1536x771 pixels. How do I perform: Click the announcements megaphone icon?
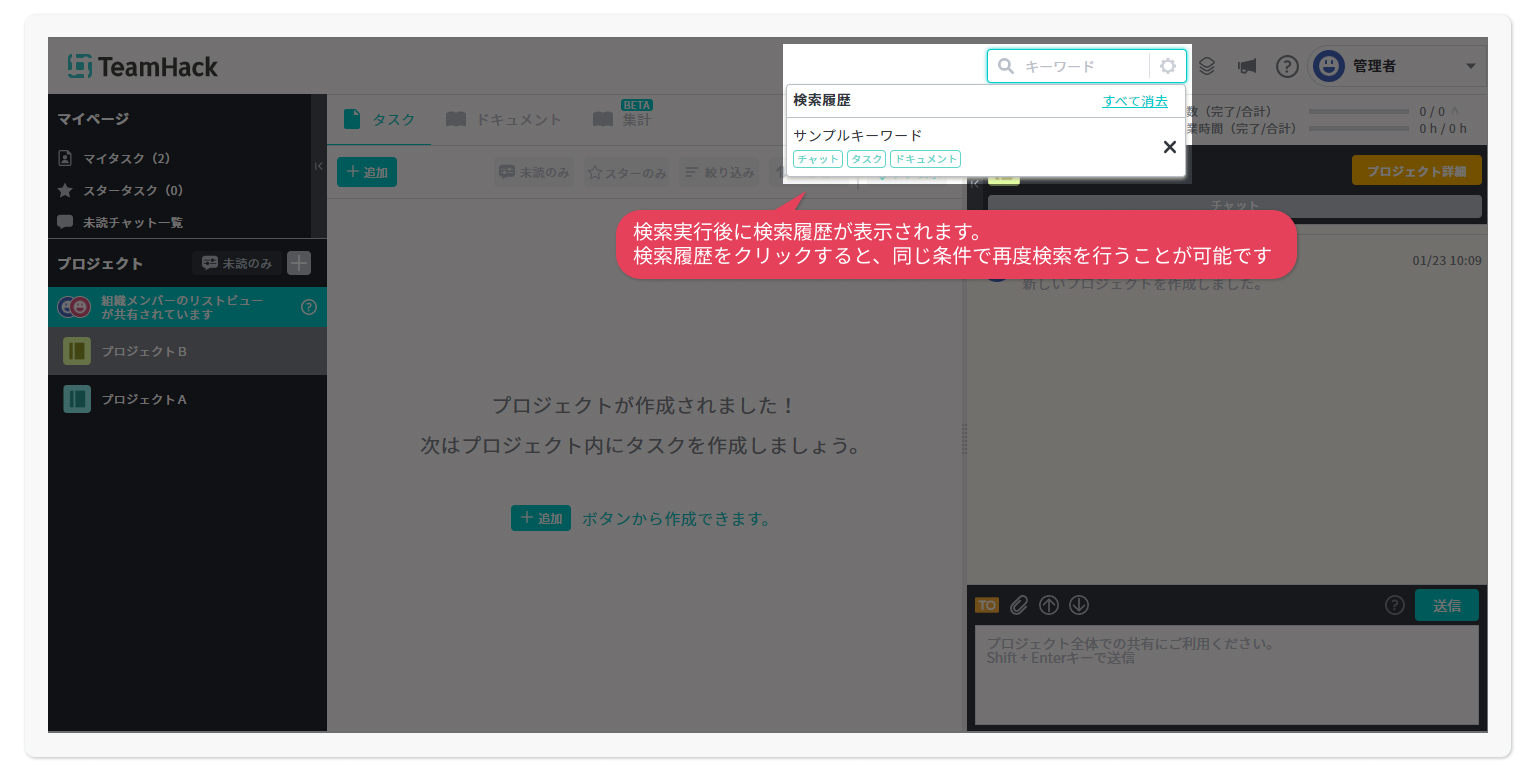point(1247,67)
